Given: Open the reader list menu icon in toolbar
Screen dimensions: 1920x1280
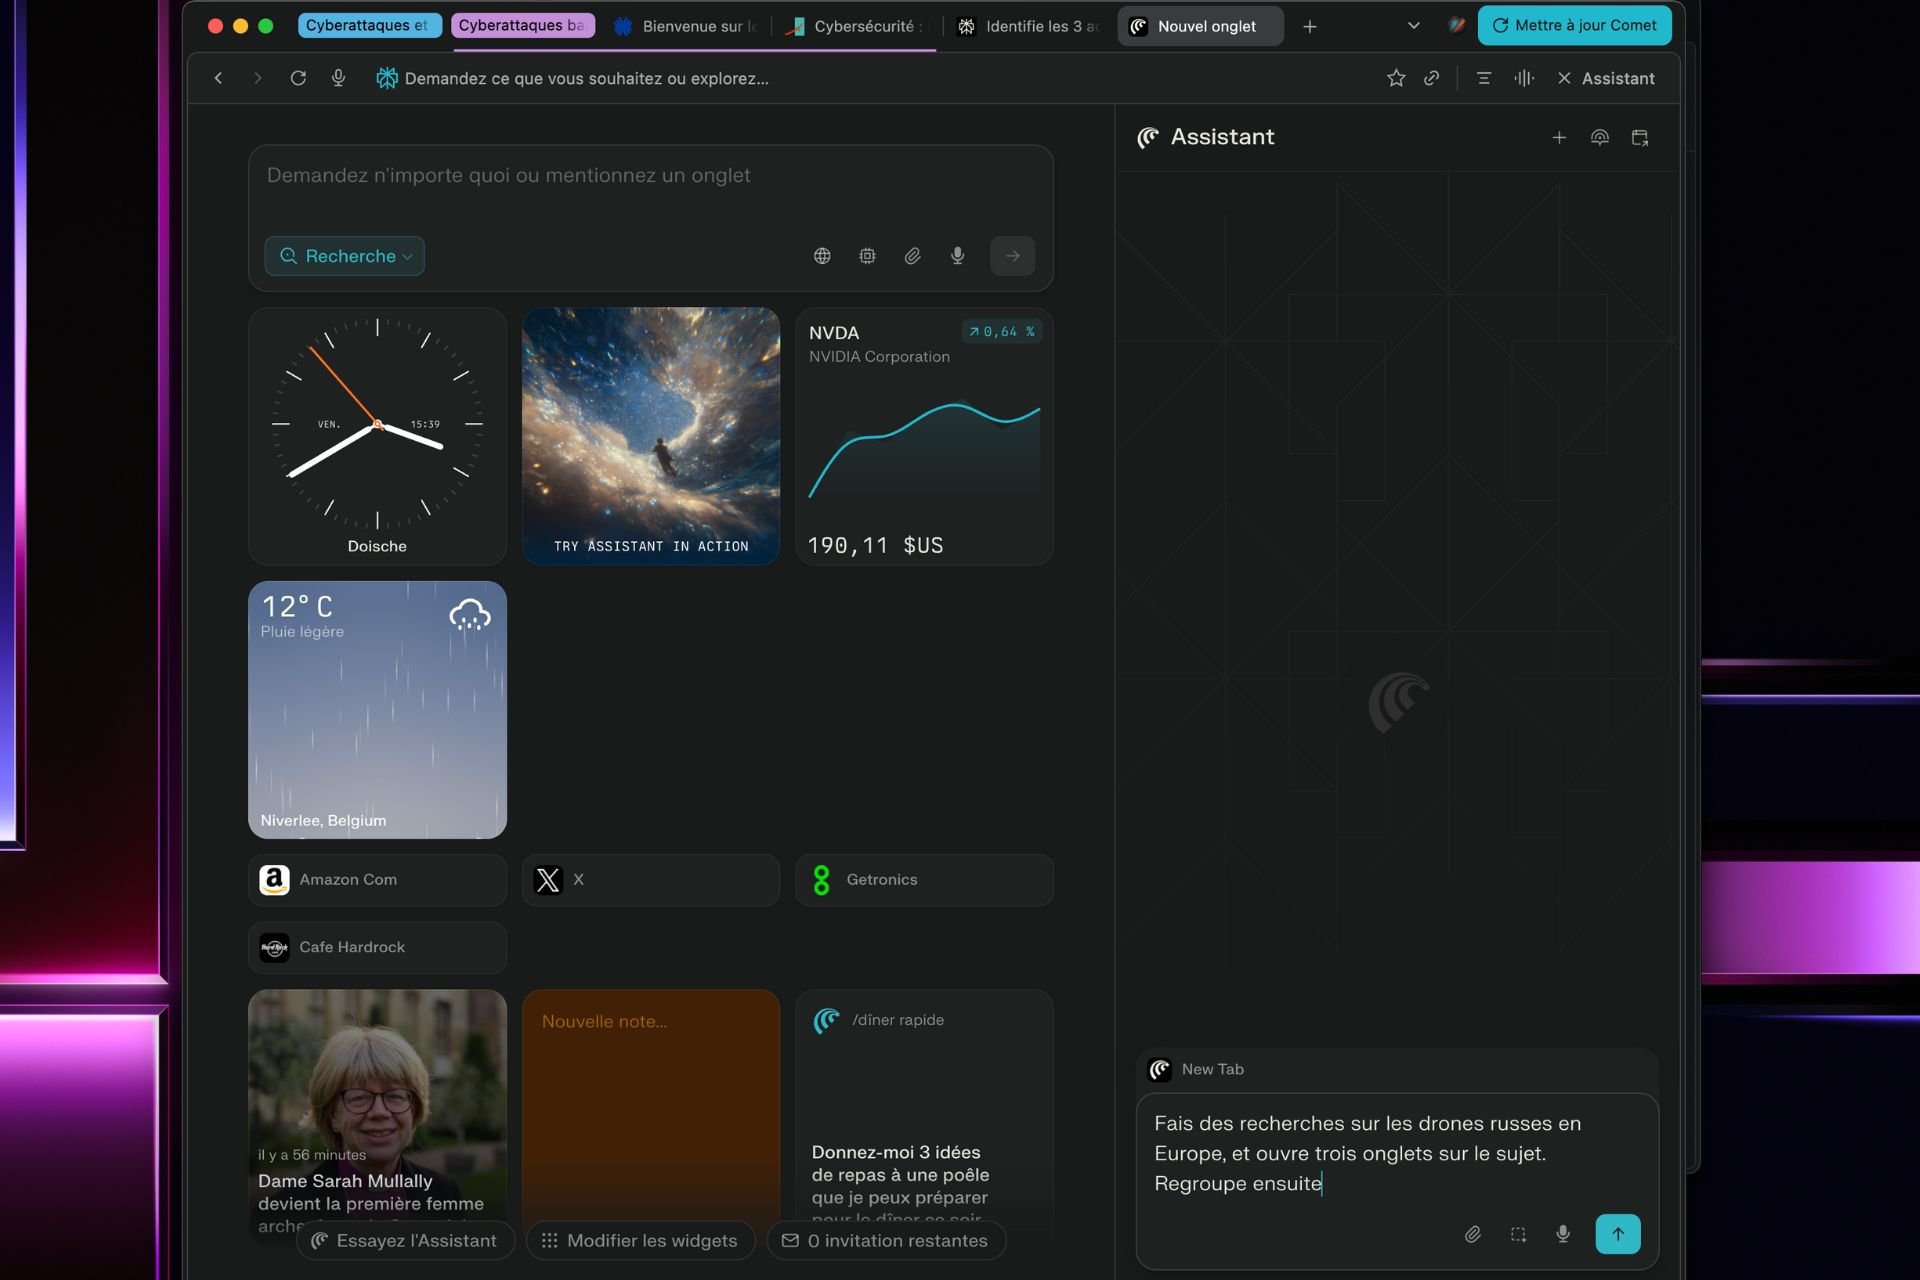Looking at the screenshot, I should pos(1484,78).
